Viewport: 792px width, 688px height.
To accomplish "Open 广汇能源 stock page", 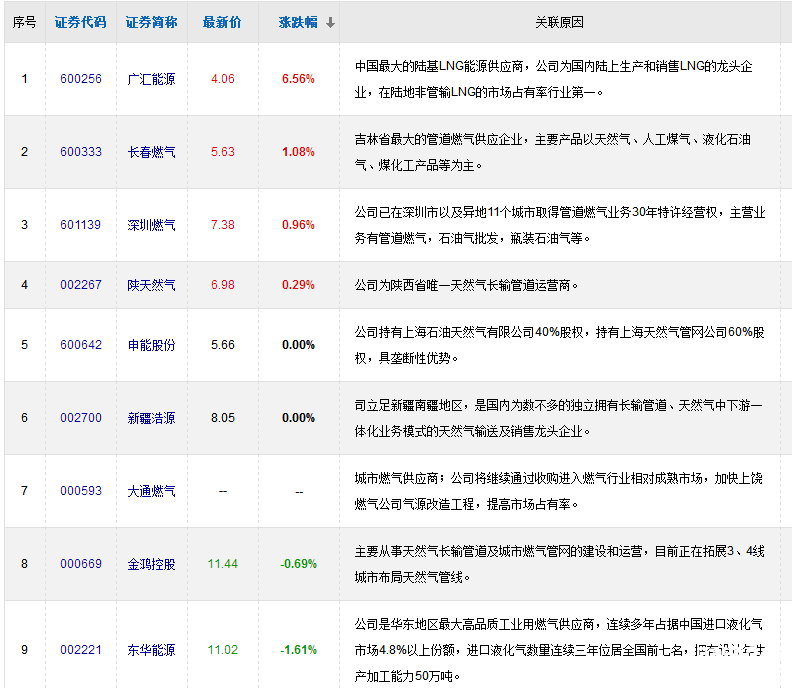I will click(152, 79).
